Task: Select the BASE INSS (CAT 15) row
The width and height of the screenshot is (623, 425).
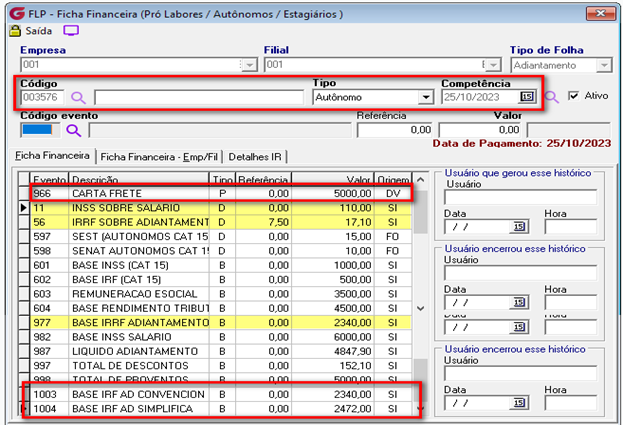Action: pyautogui.click(x=221, y=265)
